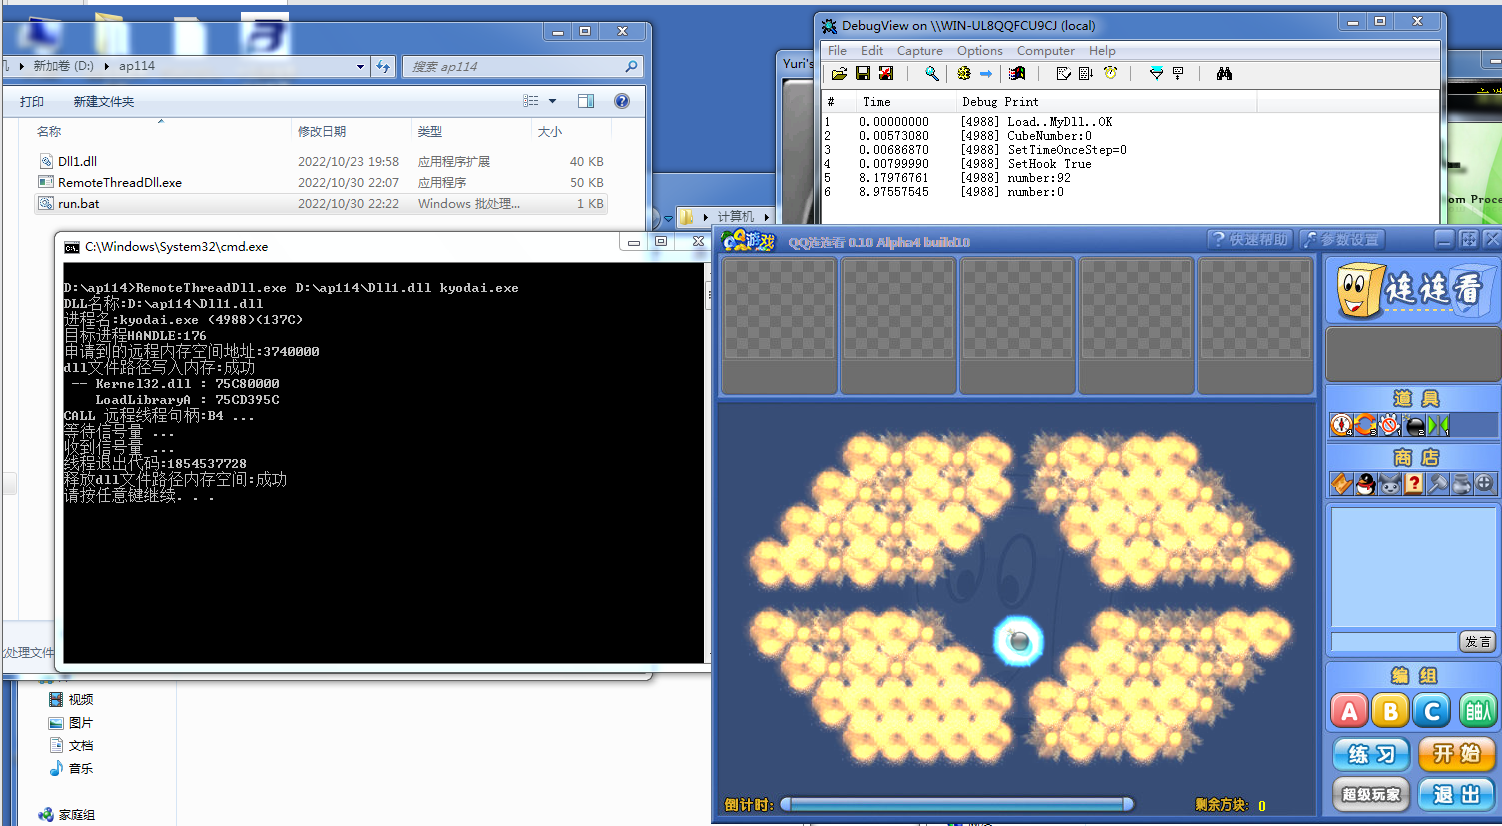Screen dimensions: 1502x826
Task: Select team C button
Action: coord(1432,711)
